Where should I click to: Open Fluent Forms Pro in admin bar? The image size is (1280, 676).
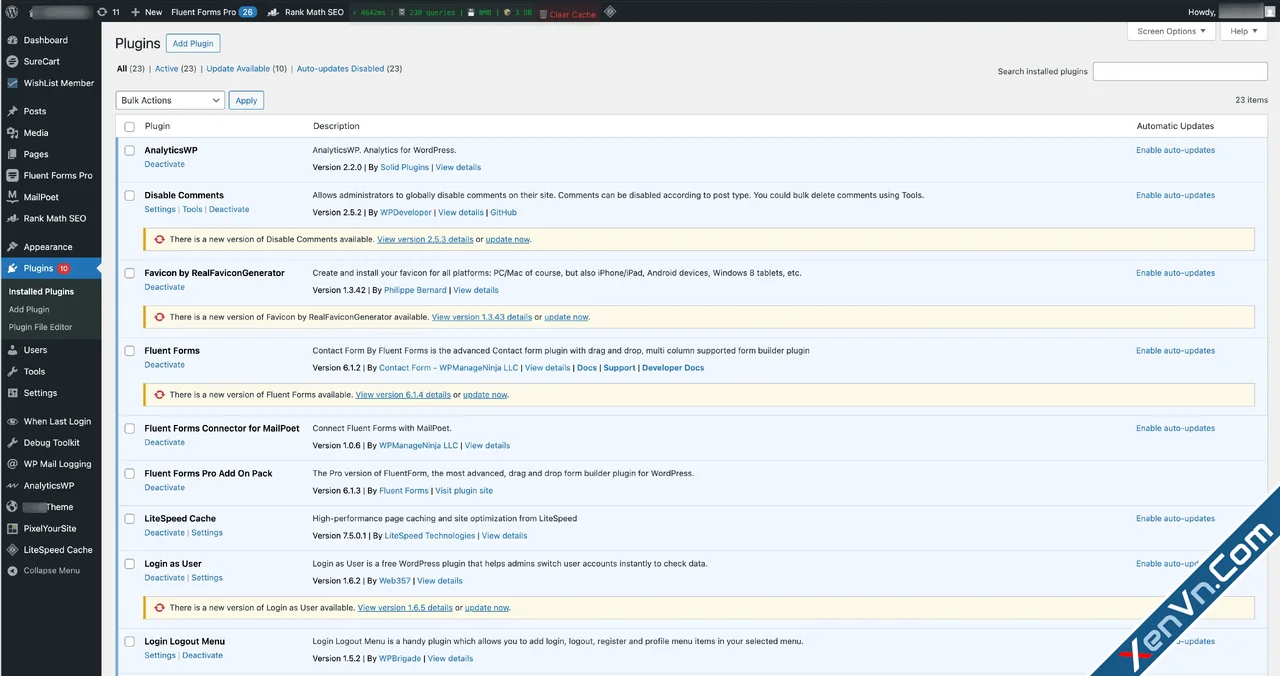(x=213, y=12)
